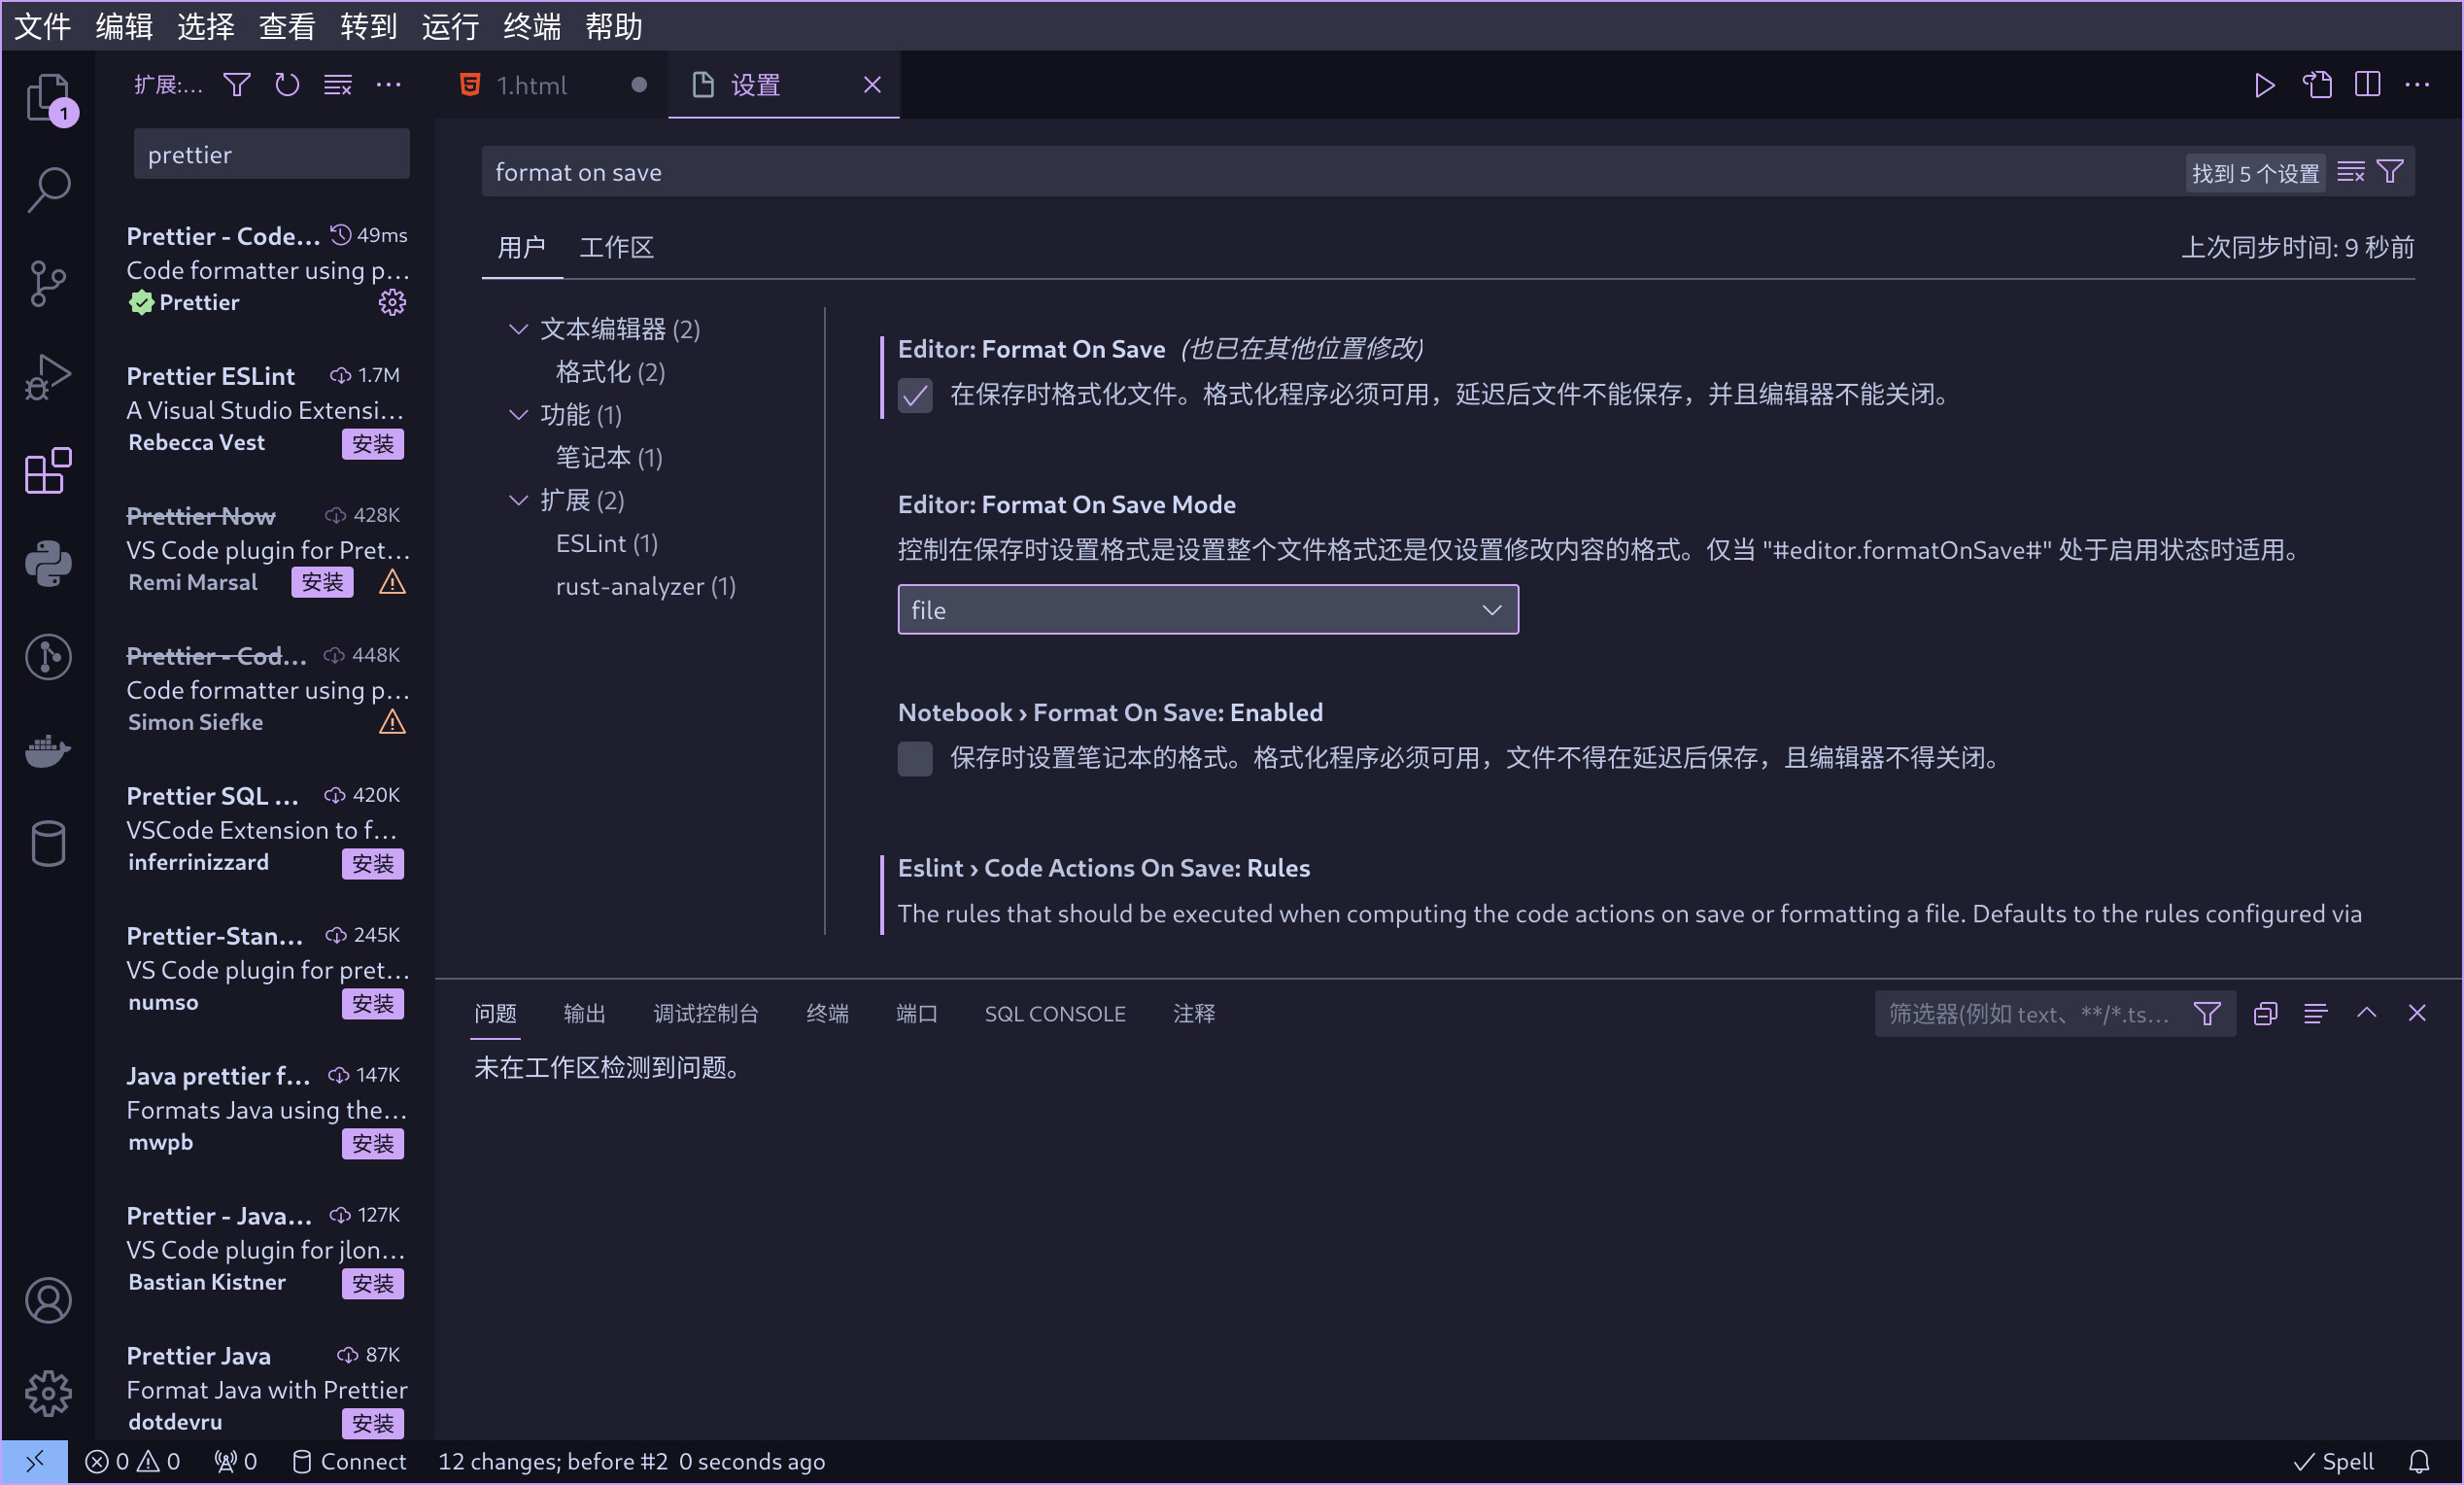Viewport: 2464px width, 1485px height.
Task: Run the 1.html file with the play icon
Action: pos(2264,85)
